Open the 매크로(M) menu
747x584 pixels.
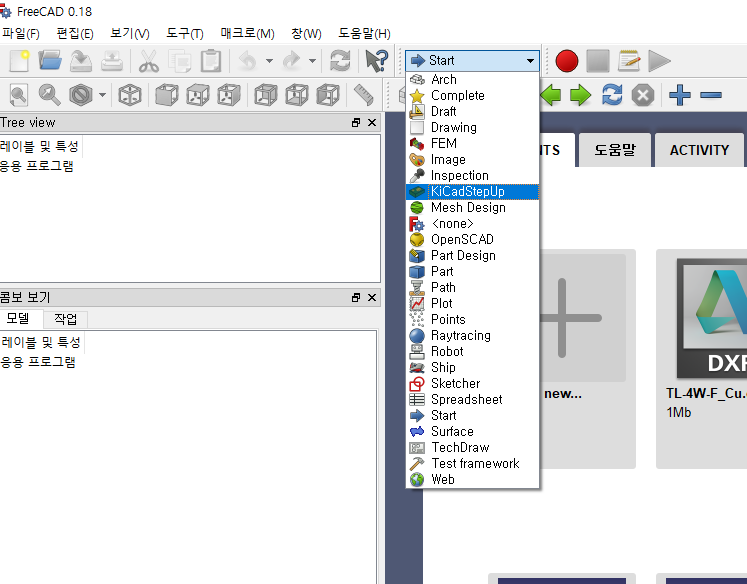pos(247,33)
